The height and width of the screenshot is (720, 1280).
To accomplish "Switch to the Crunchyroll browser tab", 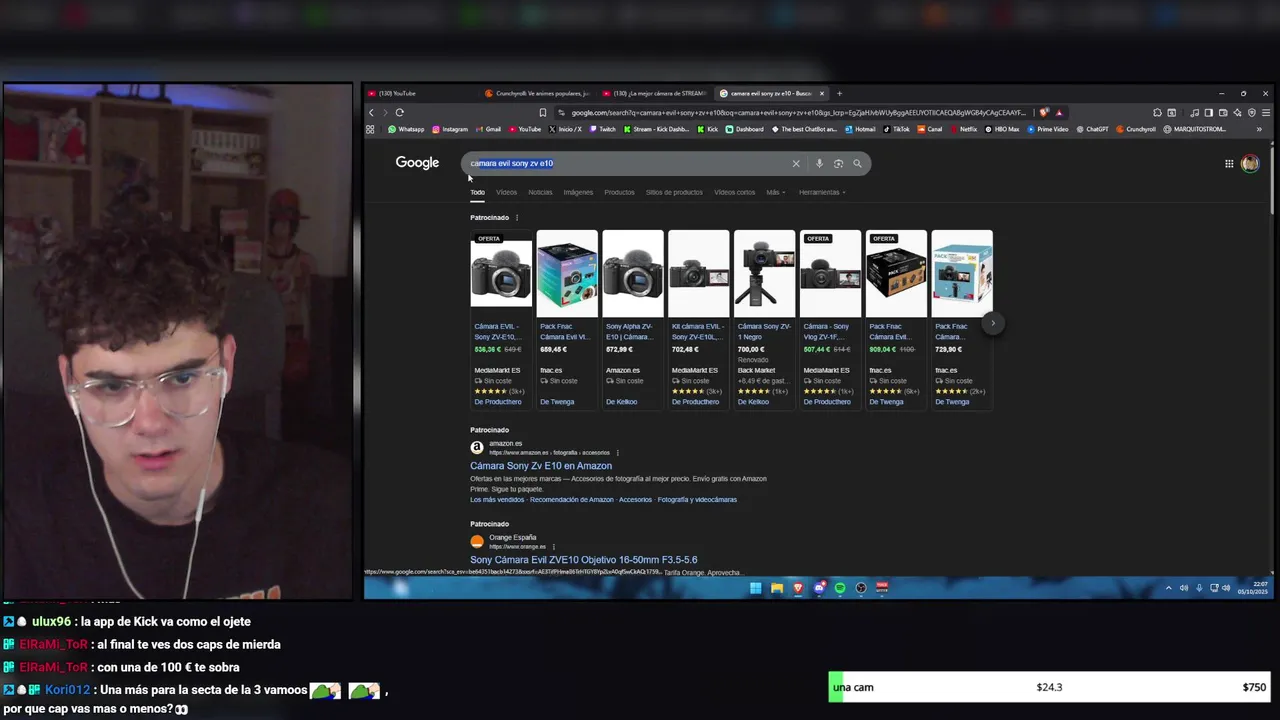I will pos(540,93).
